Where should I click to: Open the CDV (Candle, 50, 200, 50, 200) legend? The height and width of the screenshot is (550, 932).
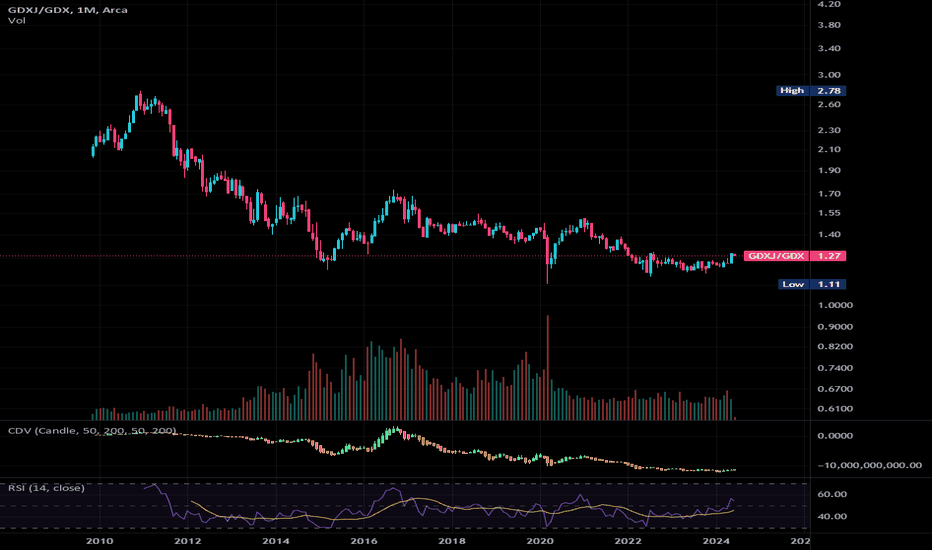[92, 430]
